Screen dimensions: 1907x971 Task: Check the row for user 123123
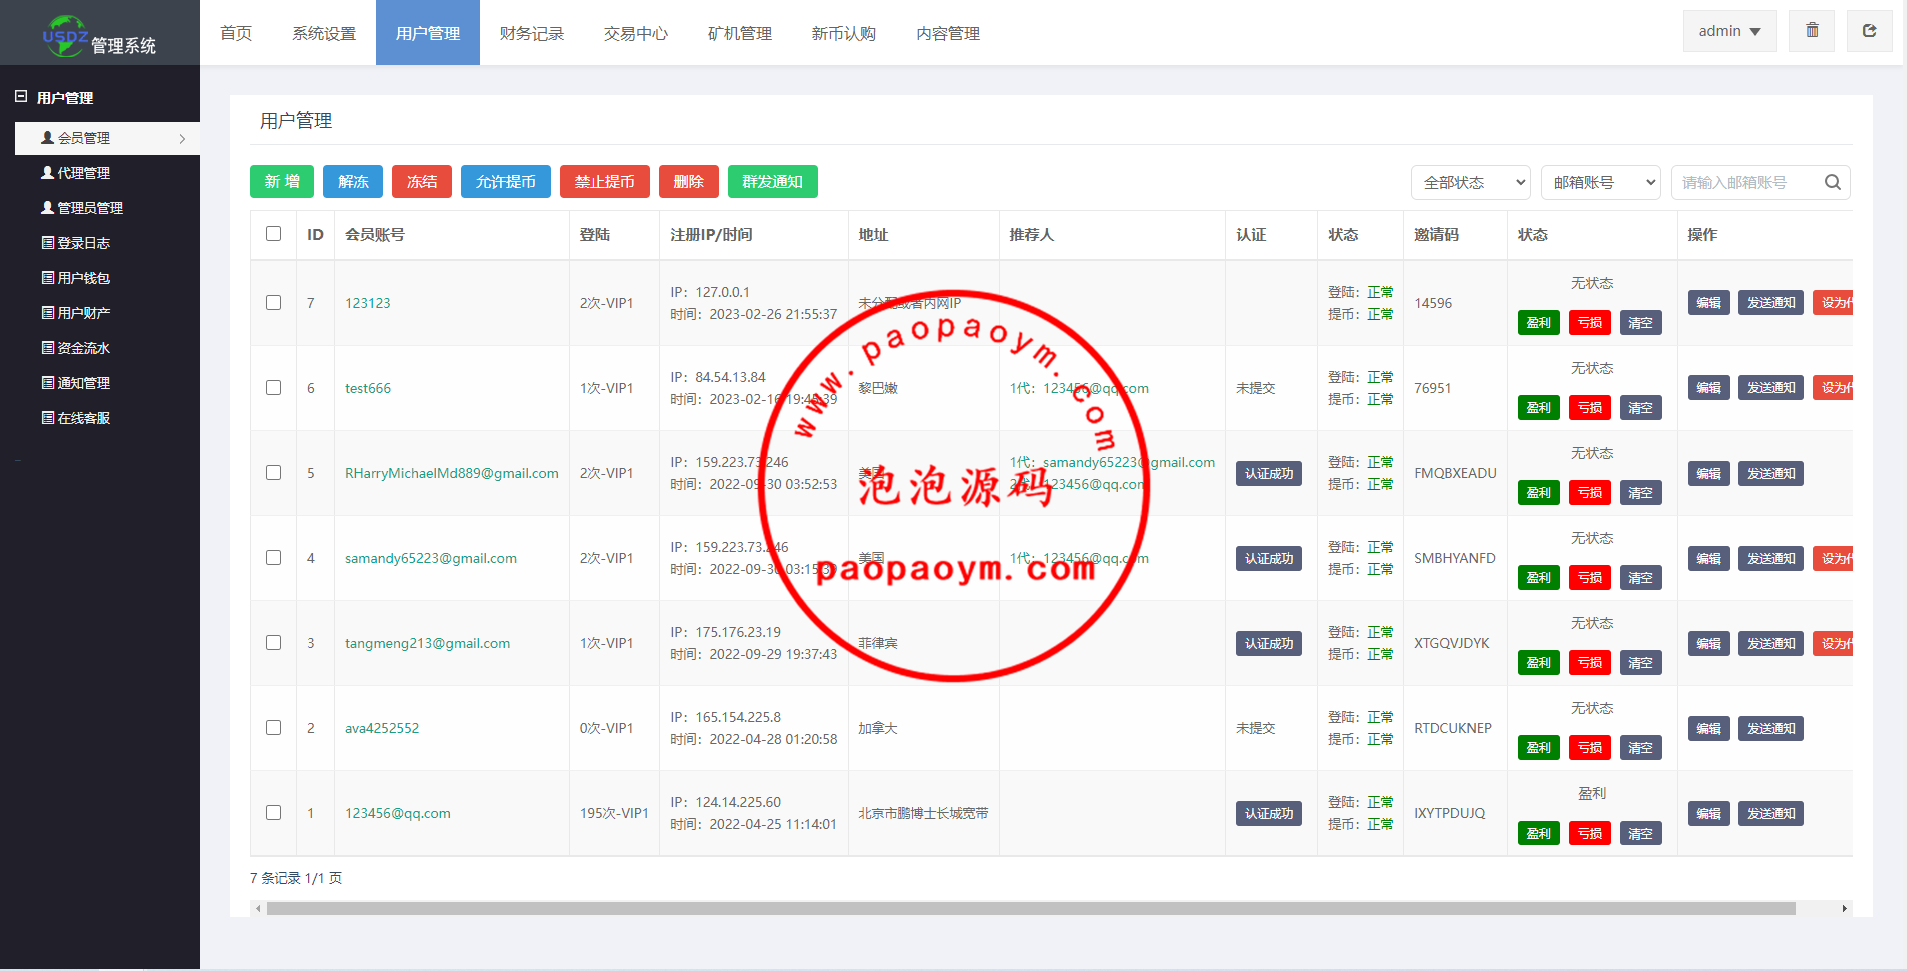(x=273, y=302)
